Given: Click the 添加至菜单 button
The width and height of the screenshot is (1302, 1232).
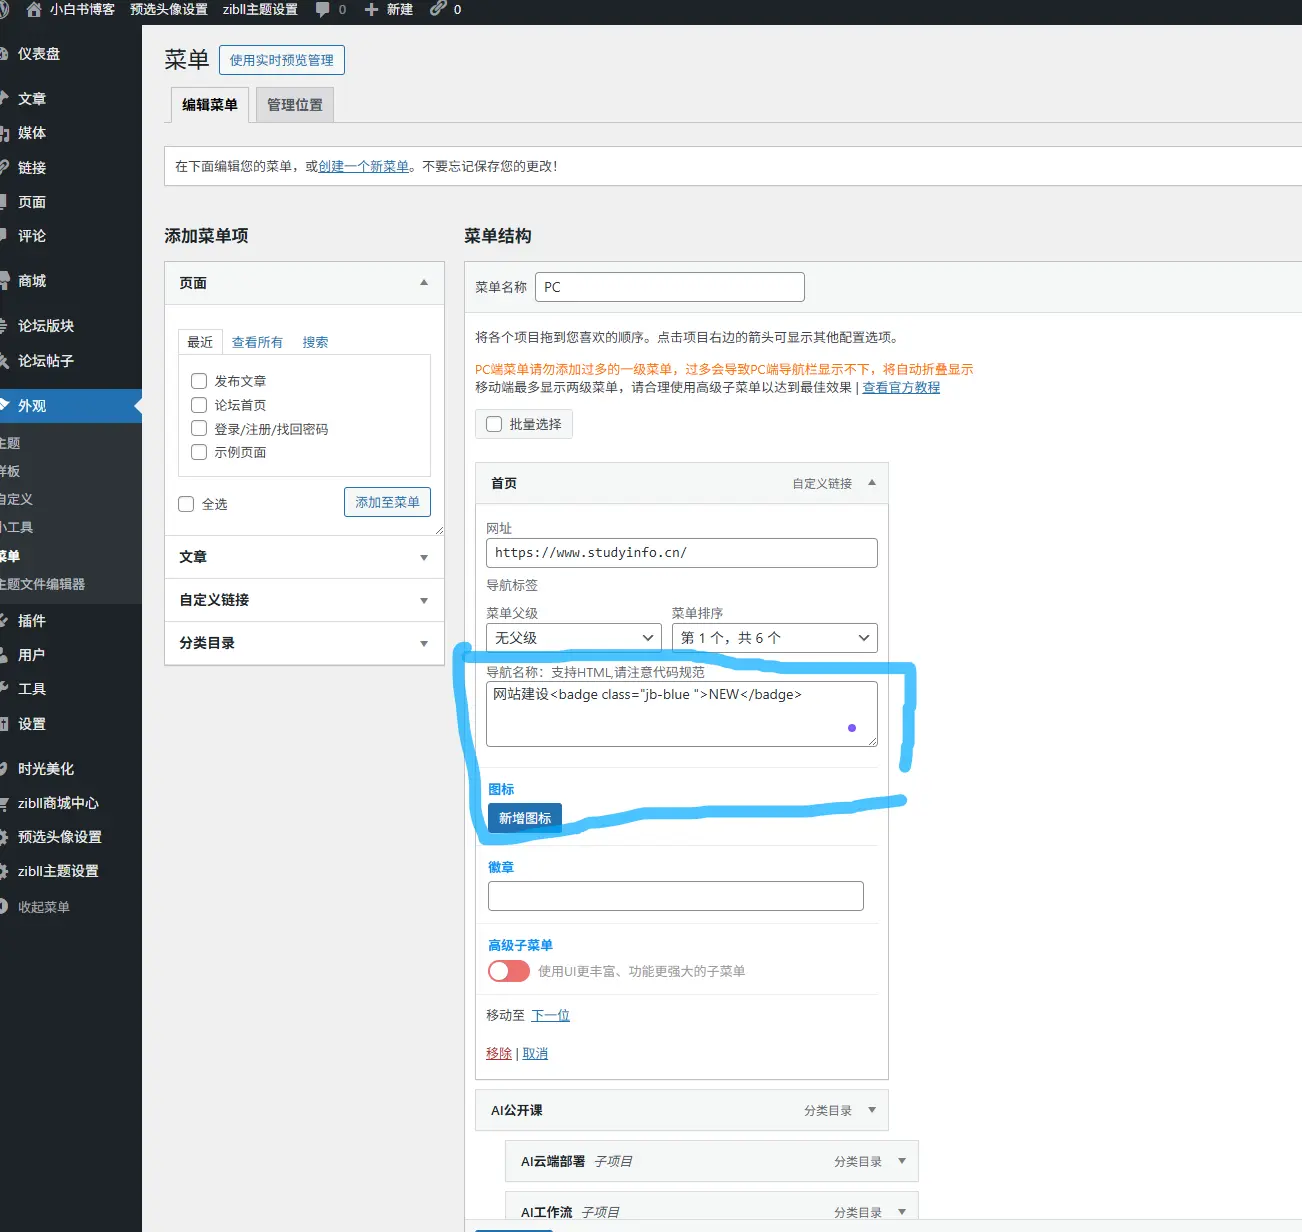Looking at the screenshot, I should point(387,502).
